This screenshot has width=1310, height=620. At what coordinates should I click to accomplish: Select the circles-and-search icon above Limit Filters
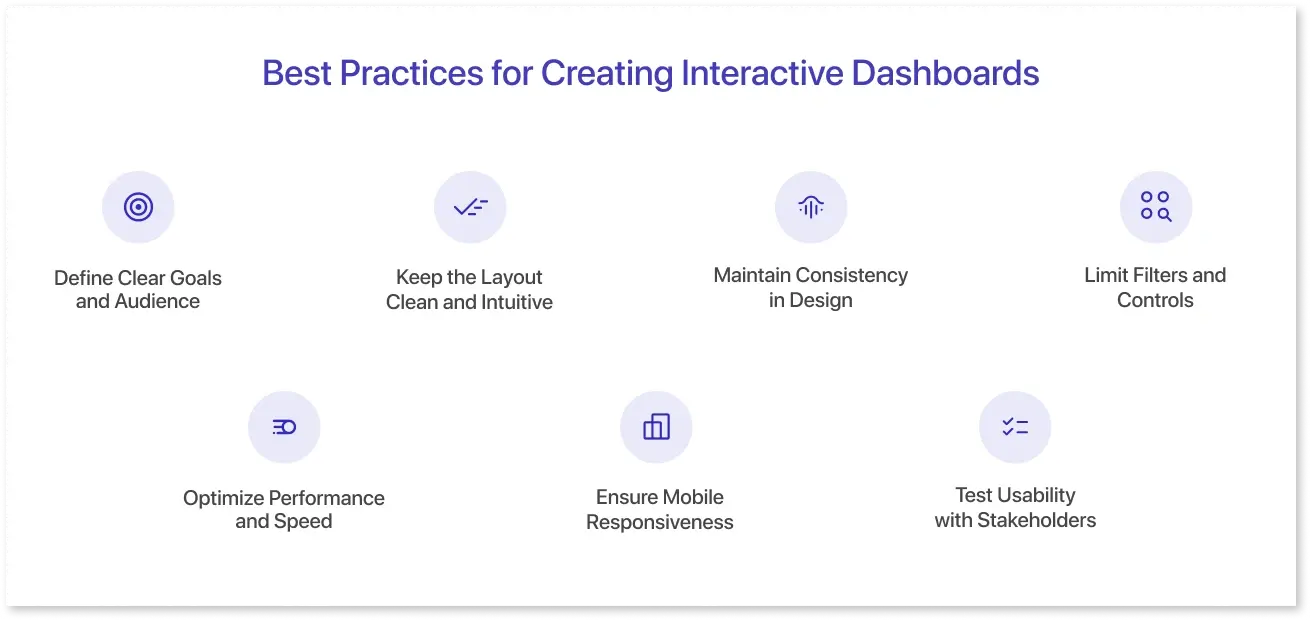click(x=1156, y=207)
